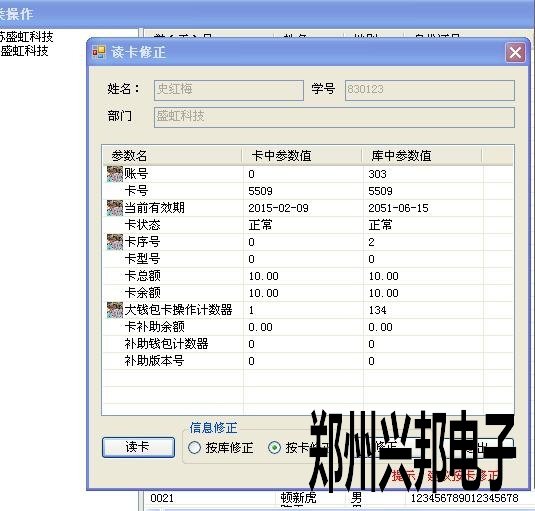Select the 补助版本号 parameter row

point(308,361)
